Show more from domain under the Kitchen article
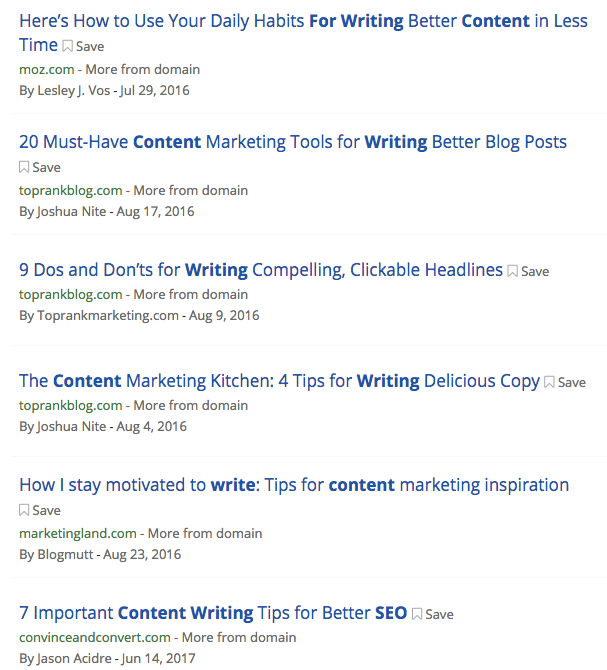This screenshot has width=607, height=670. pos(190,405)
